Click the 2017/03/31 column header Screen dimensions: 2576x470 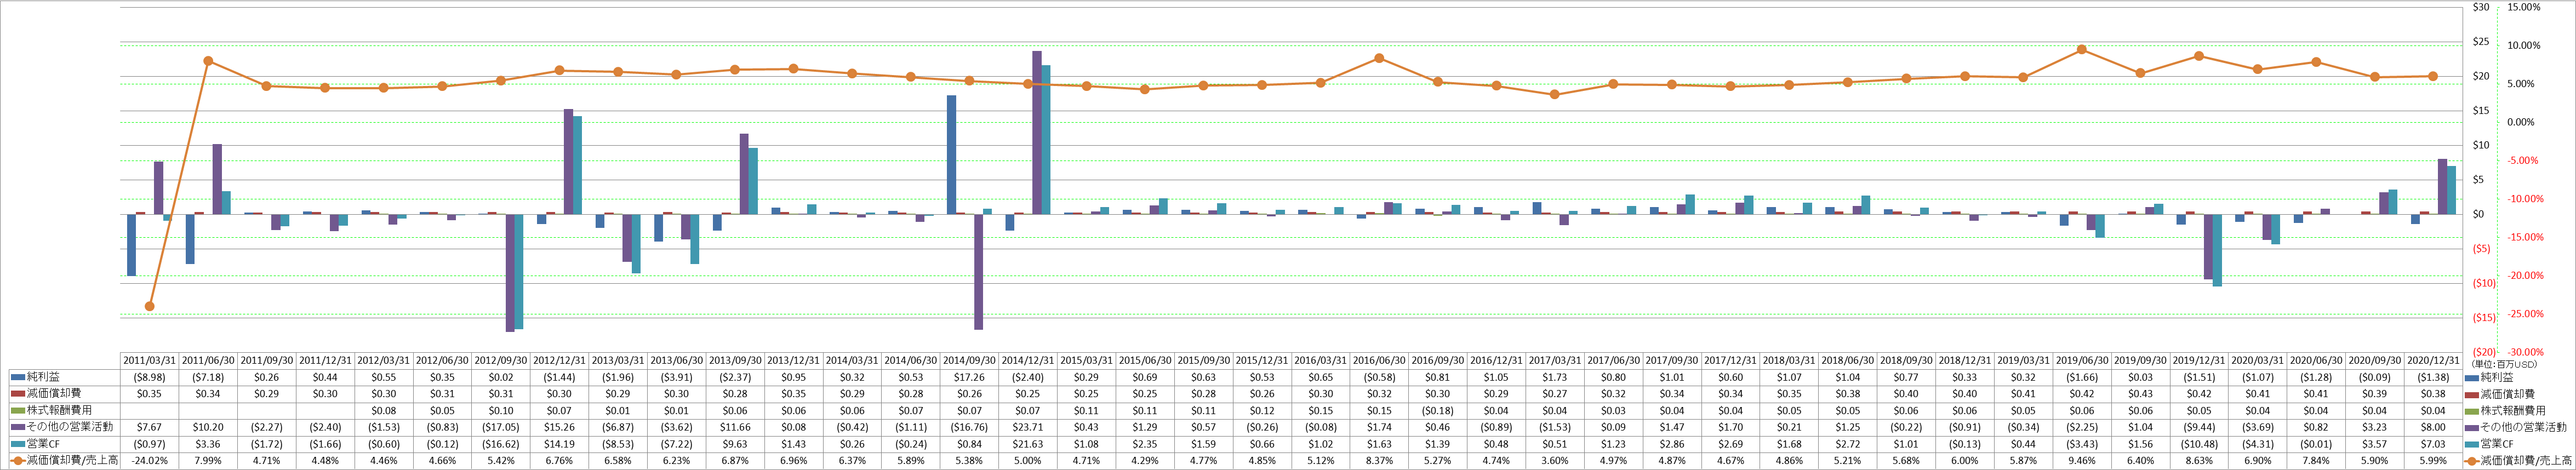point(1555,360)
